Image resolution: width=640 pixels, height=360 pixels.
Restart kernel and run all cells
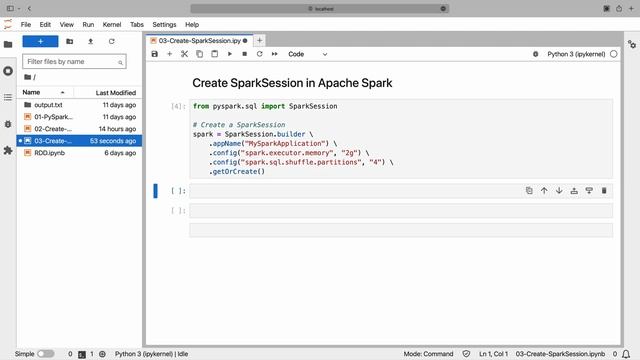pos(275,54)
